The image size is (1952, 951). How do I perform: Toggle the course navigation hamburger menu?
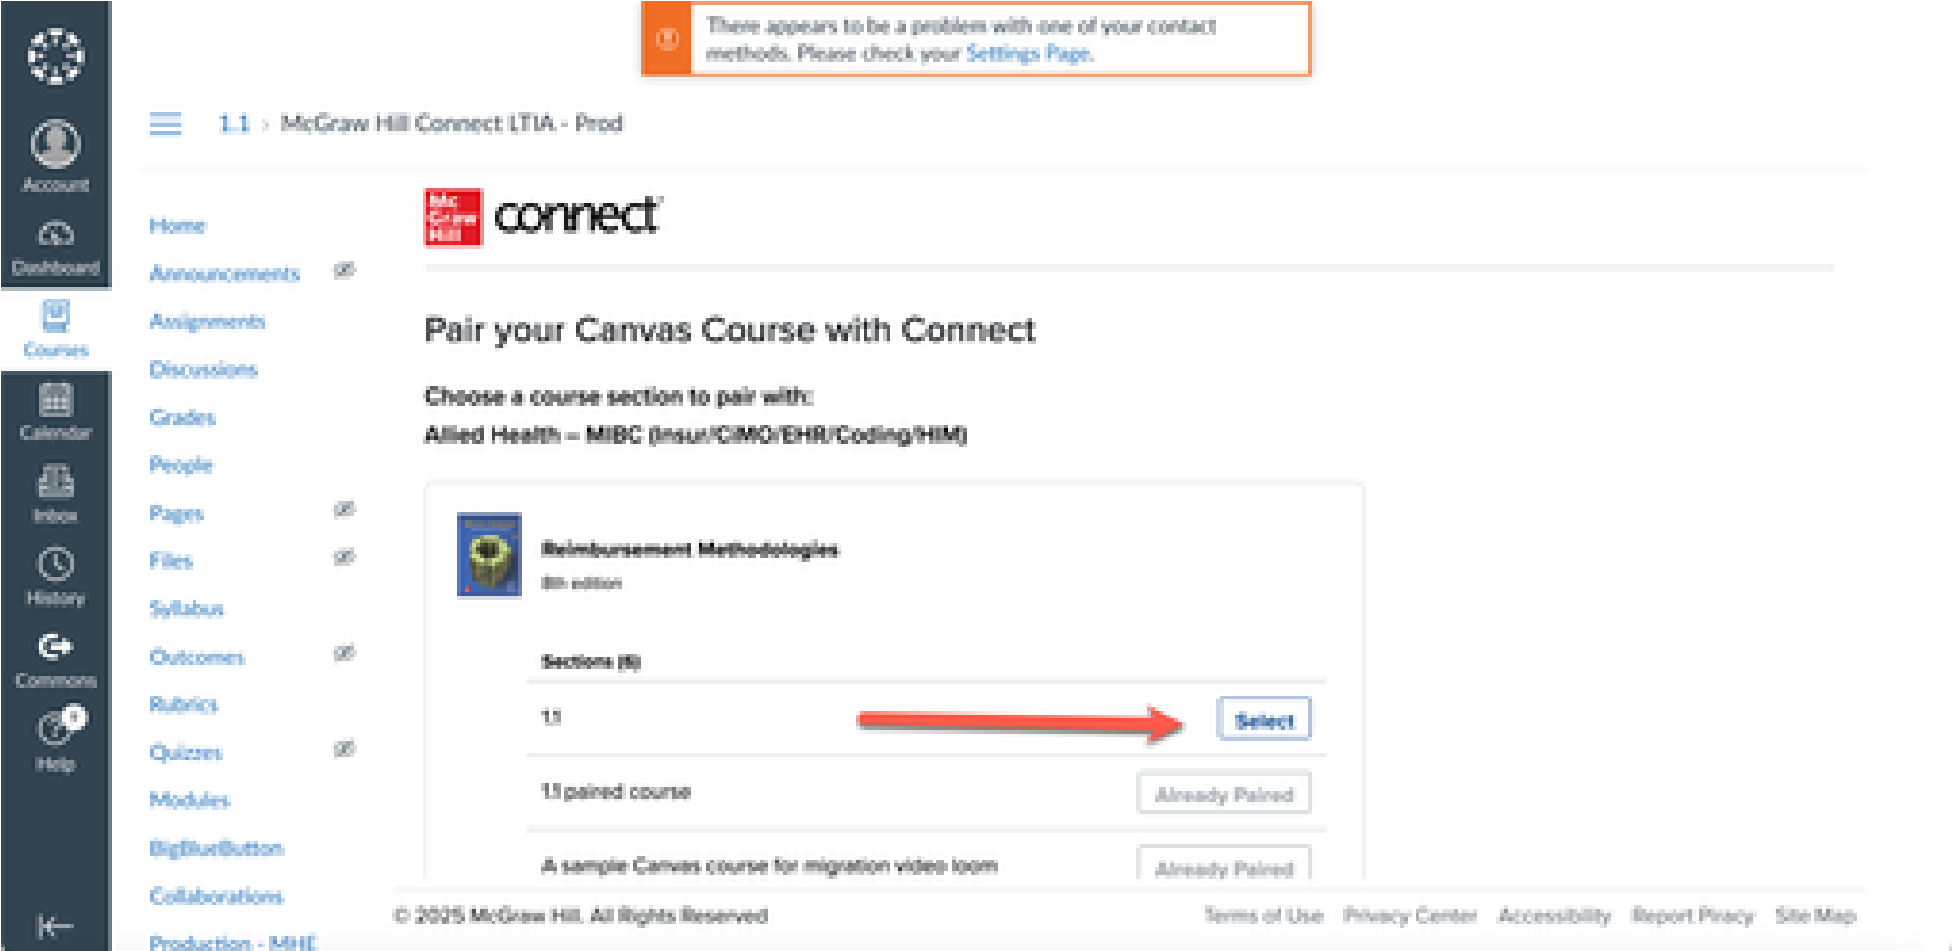pyautogui.click(x=165, y=124)
